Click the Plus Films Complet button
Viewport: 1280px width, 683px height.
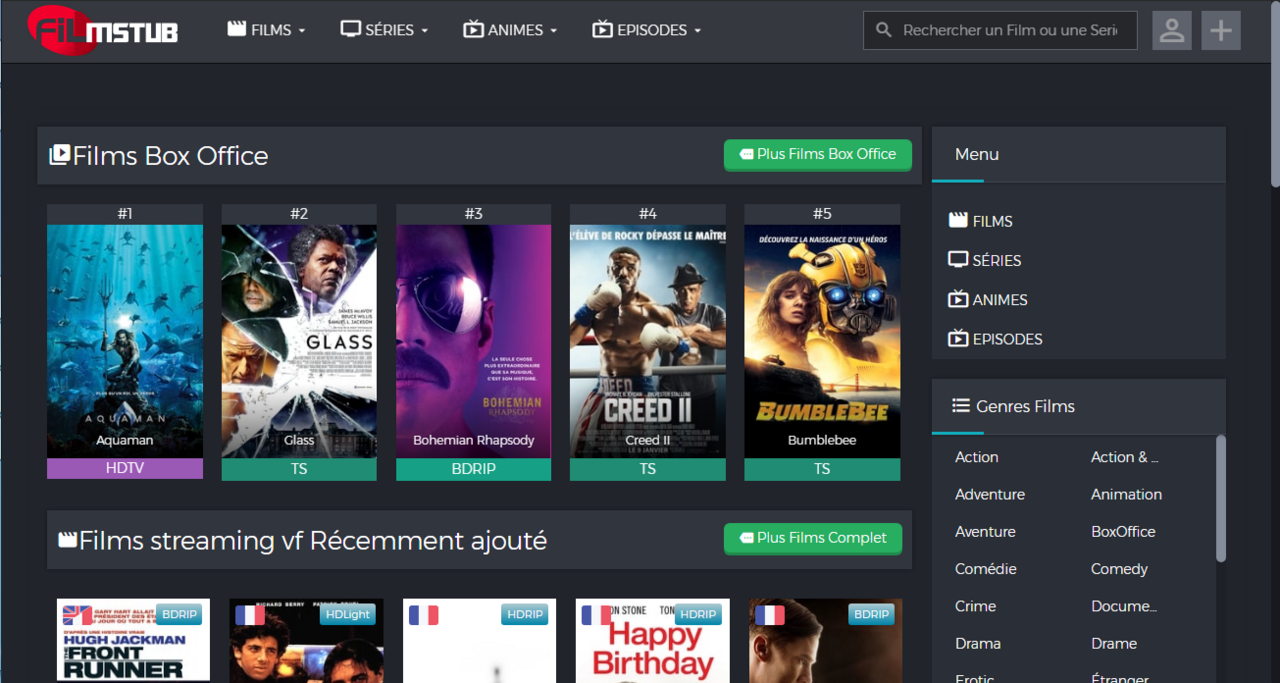(813, 538)
